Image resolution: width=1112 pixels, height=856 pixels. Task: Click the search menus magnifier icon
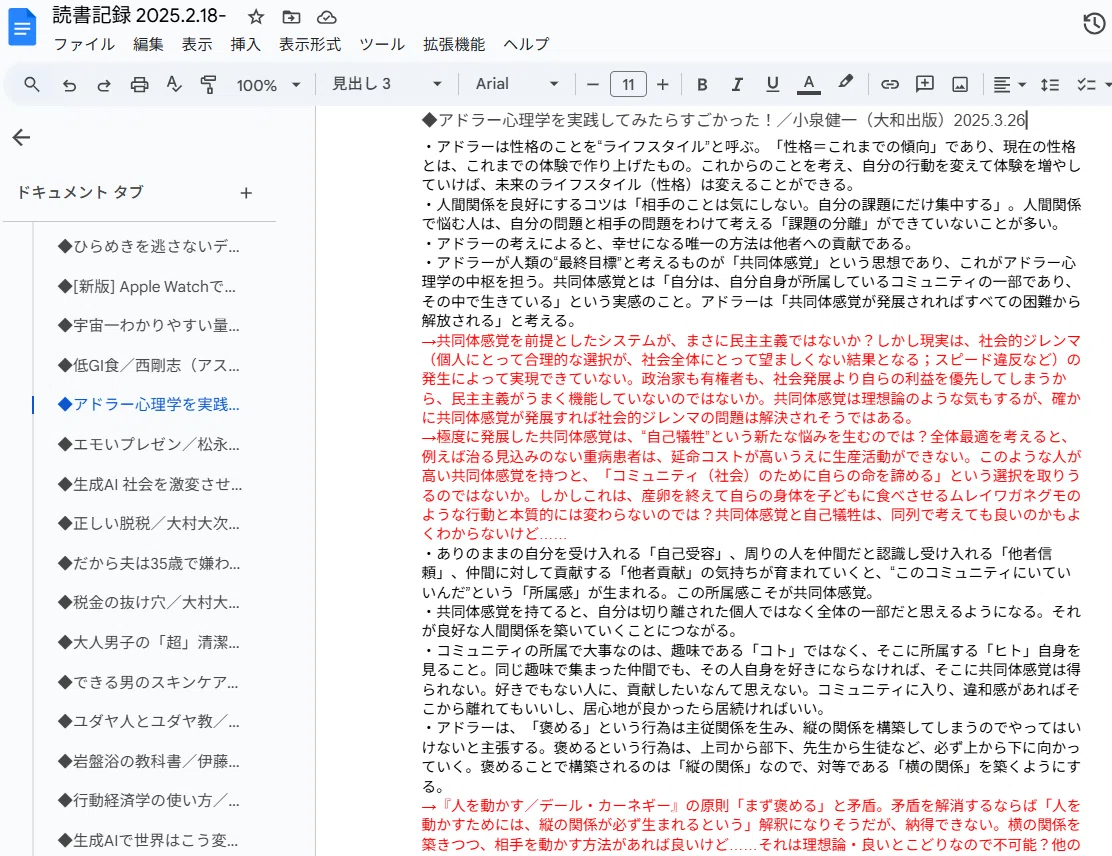click(x=31, y=84)
